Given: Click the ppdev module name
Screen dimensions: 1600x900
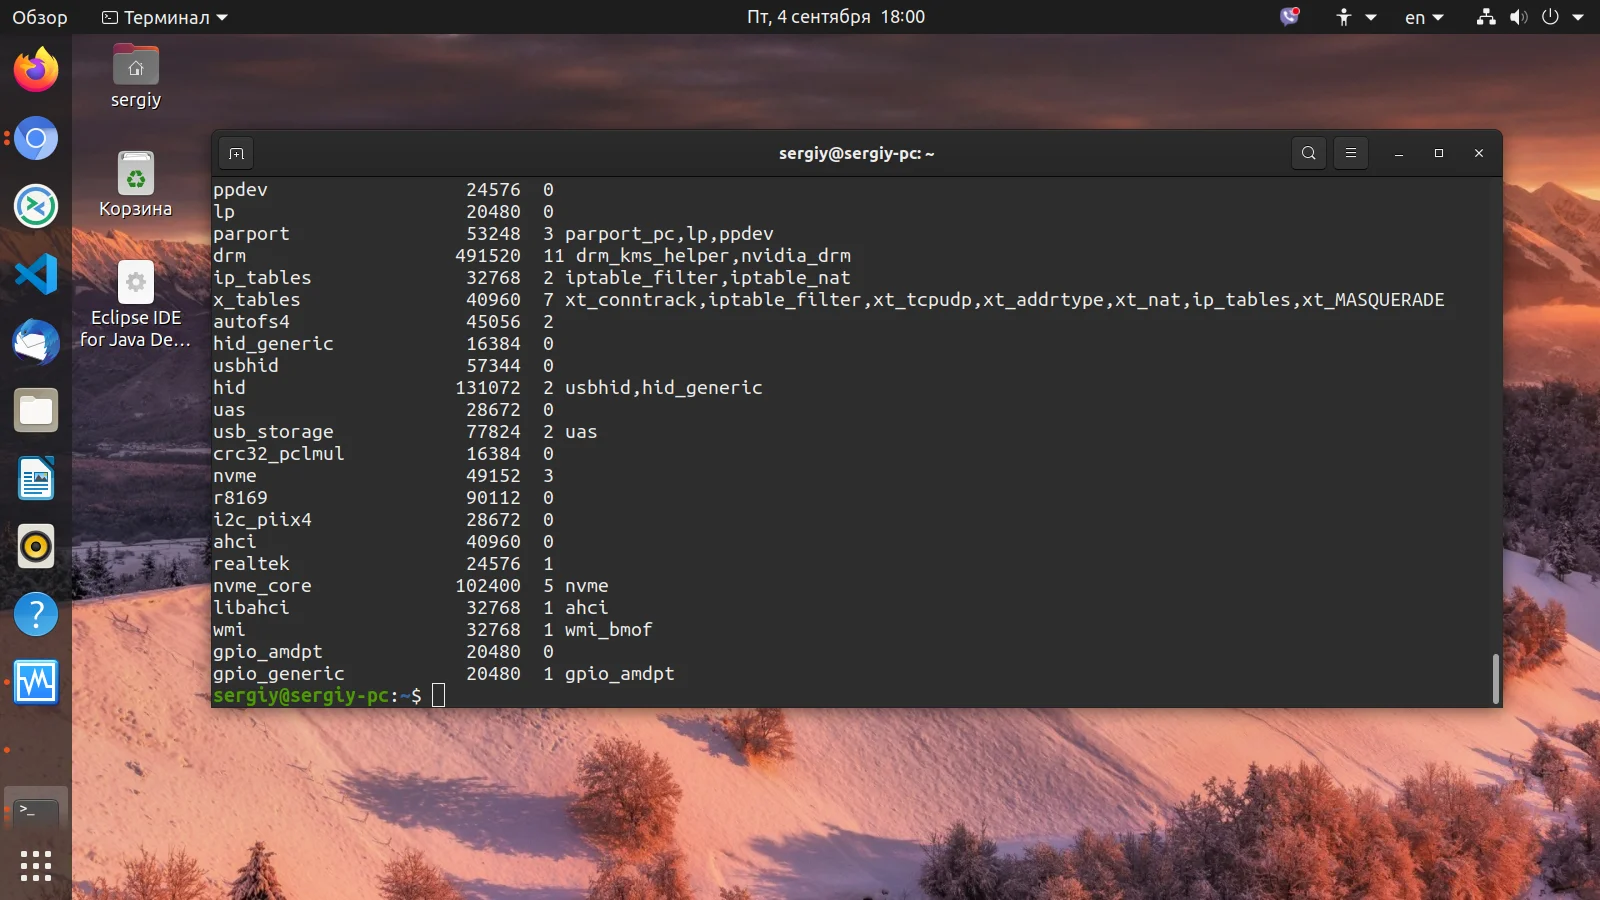Looking at the screenshot, I should point(240,190).
